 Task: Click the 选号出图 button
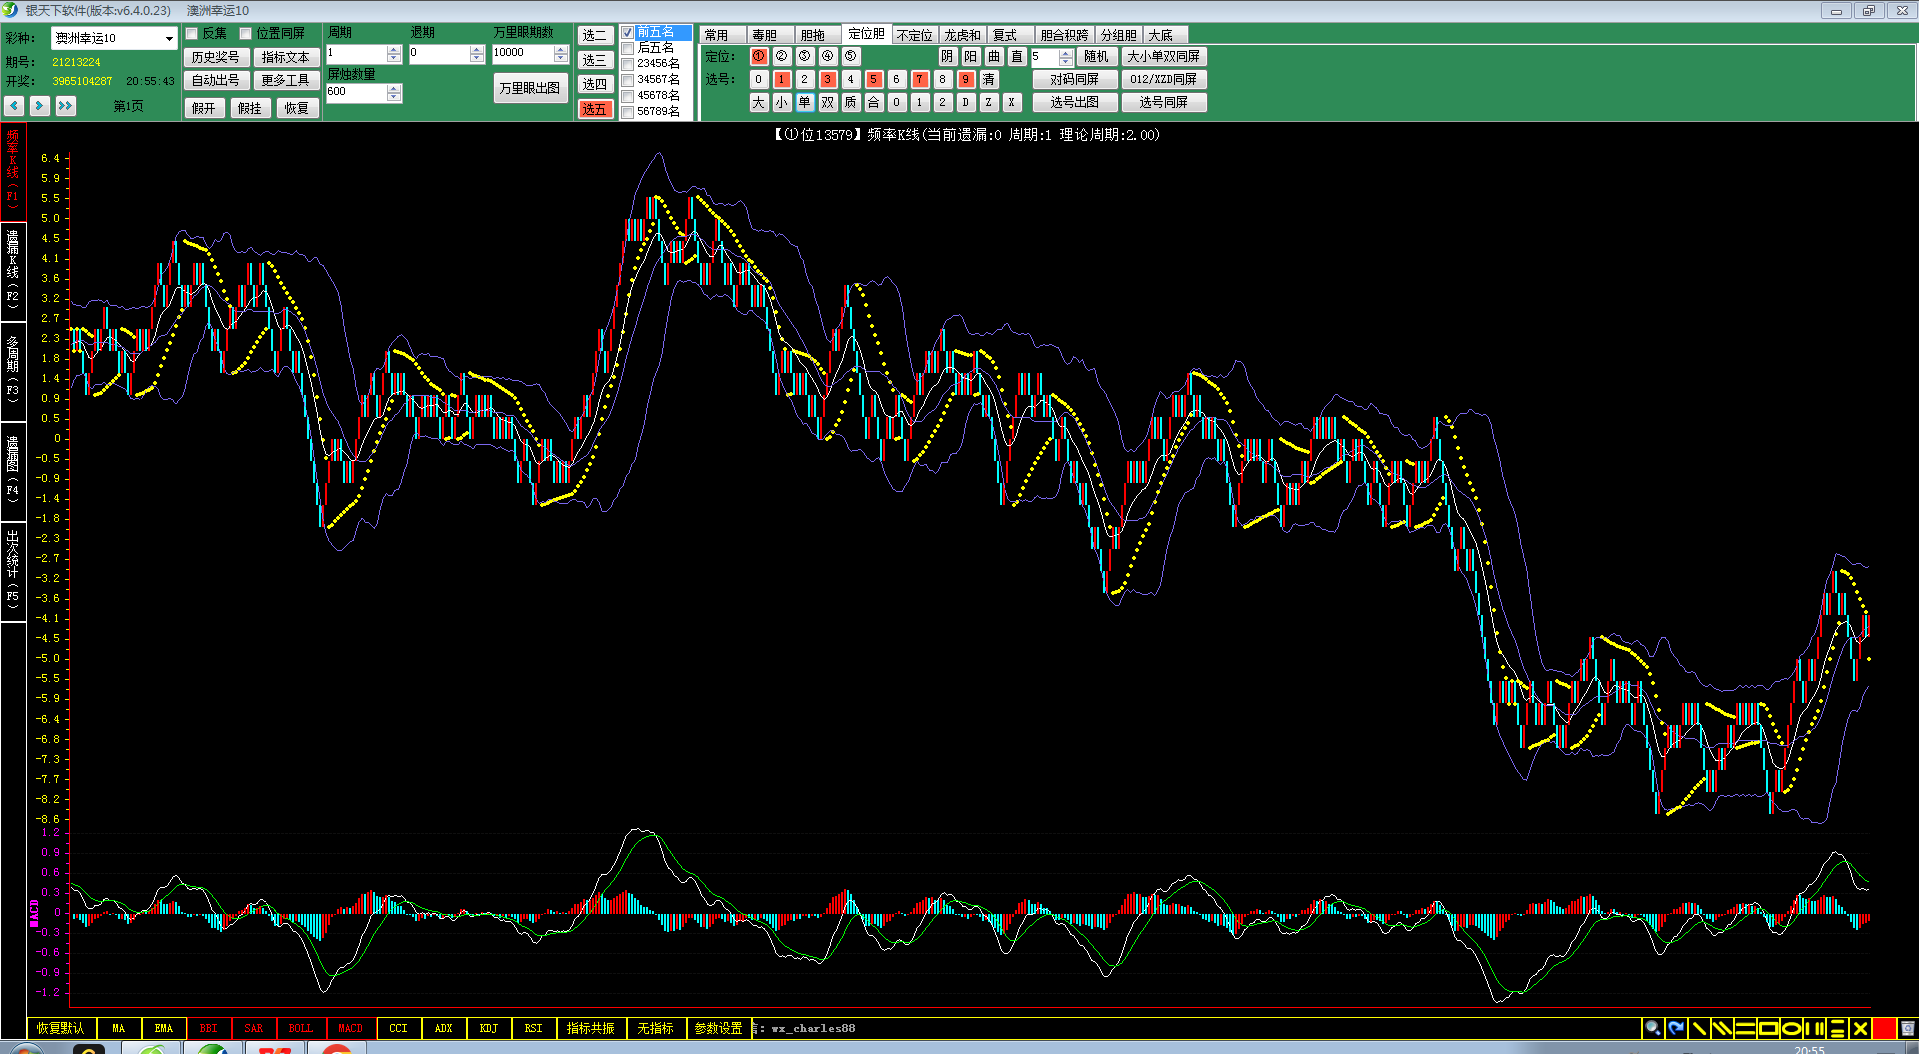pyautogui.click(x=1075, y=102)
